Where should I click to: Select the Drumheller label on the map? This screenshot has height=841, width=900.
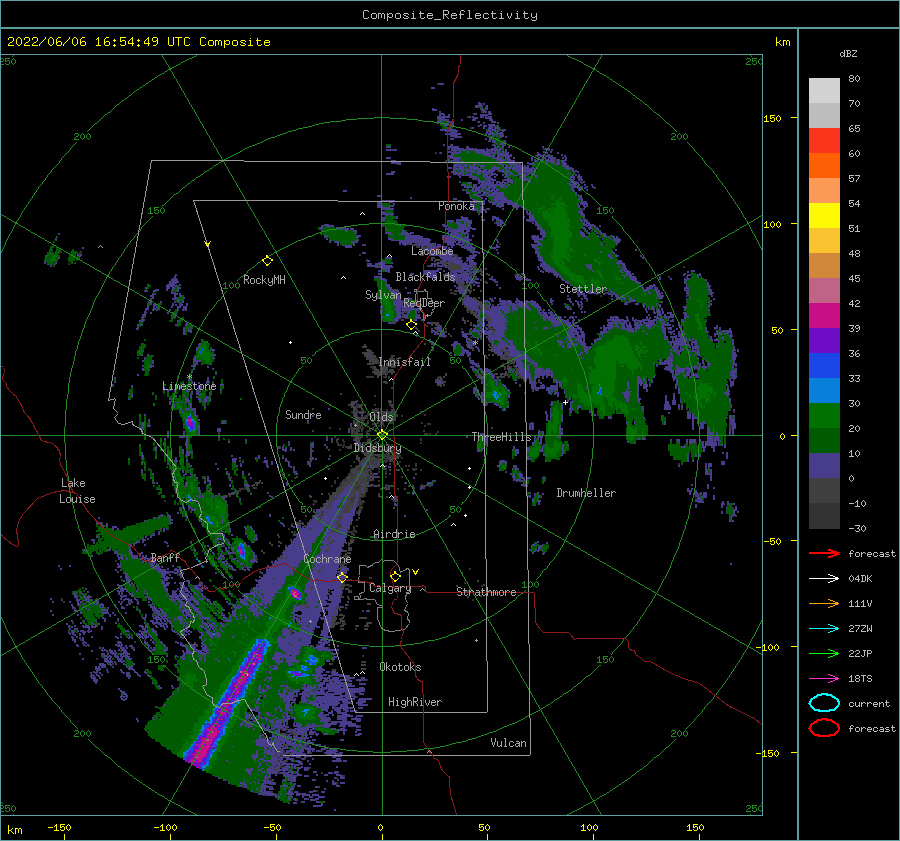(x=586, y=493)
